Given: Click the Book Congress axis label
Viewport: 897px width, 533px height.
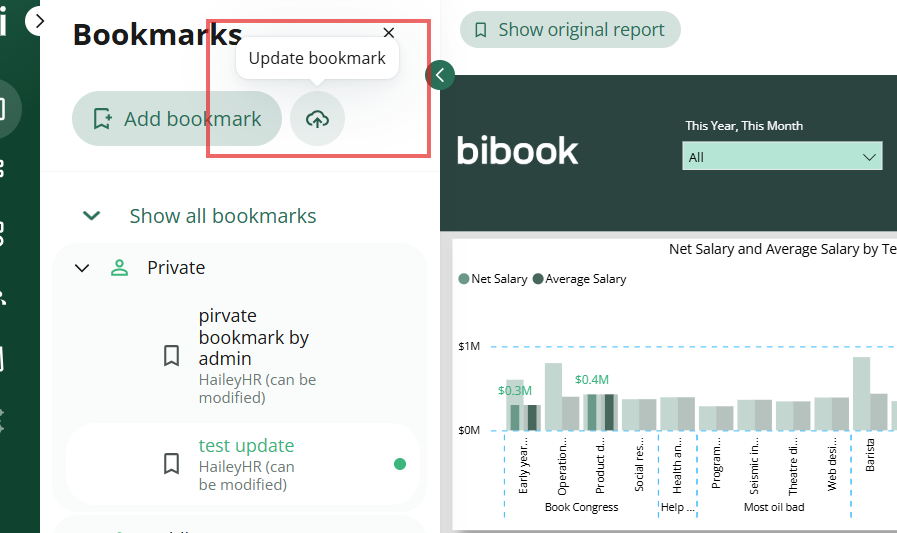Looking at the screenshot, I should click(x=581, y=507).
